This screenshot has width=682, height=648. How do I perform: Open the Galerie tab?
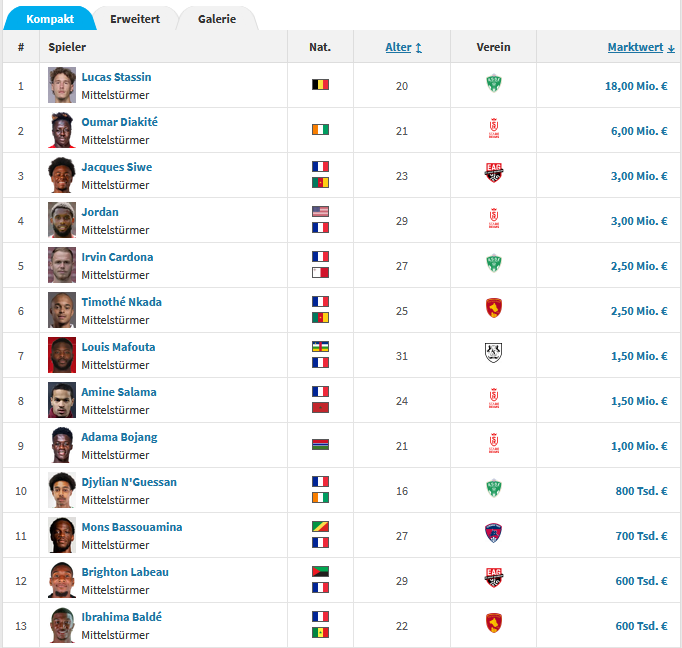point(217,19)
